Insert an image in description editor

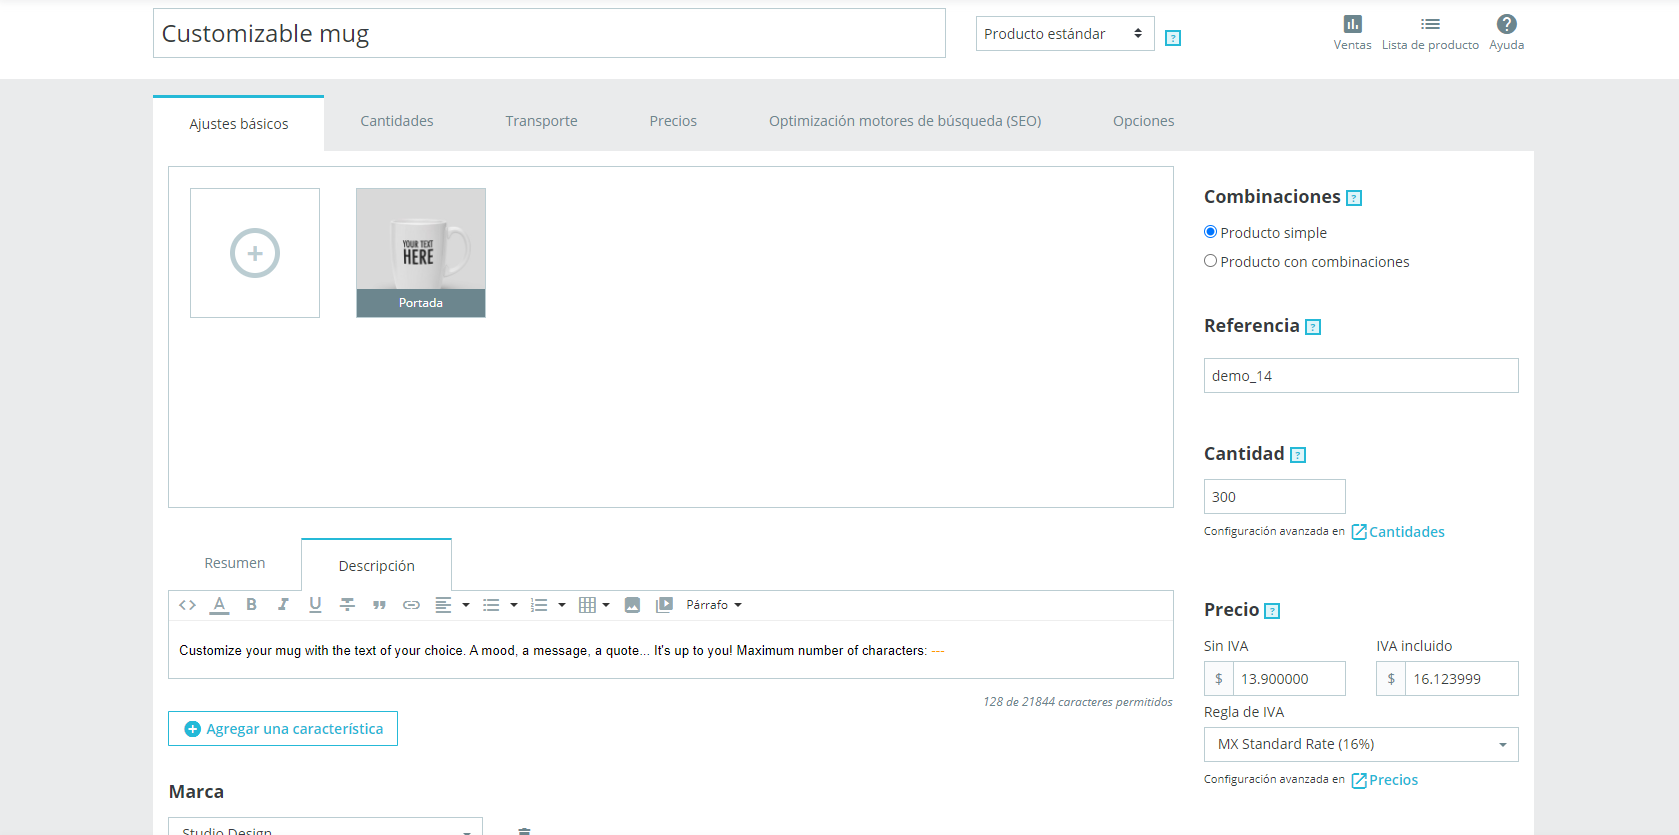coord(632,605)
